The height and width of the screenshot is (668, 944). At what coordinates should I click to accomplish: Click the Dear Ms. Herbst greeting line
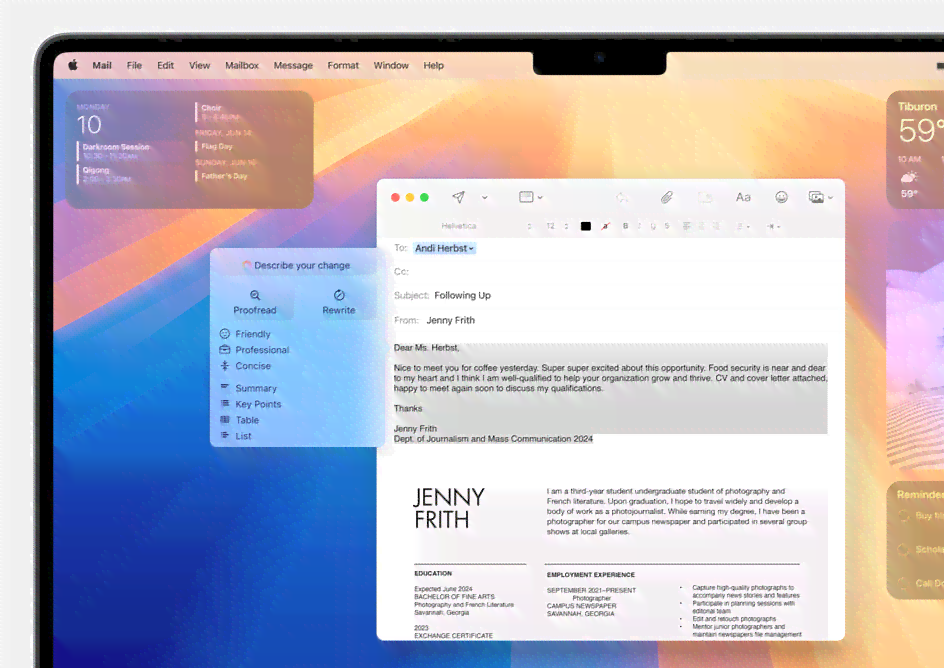[427, 347]
